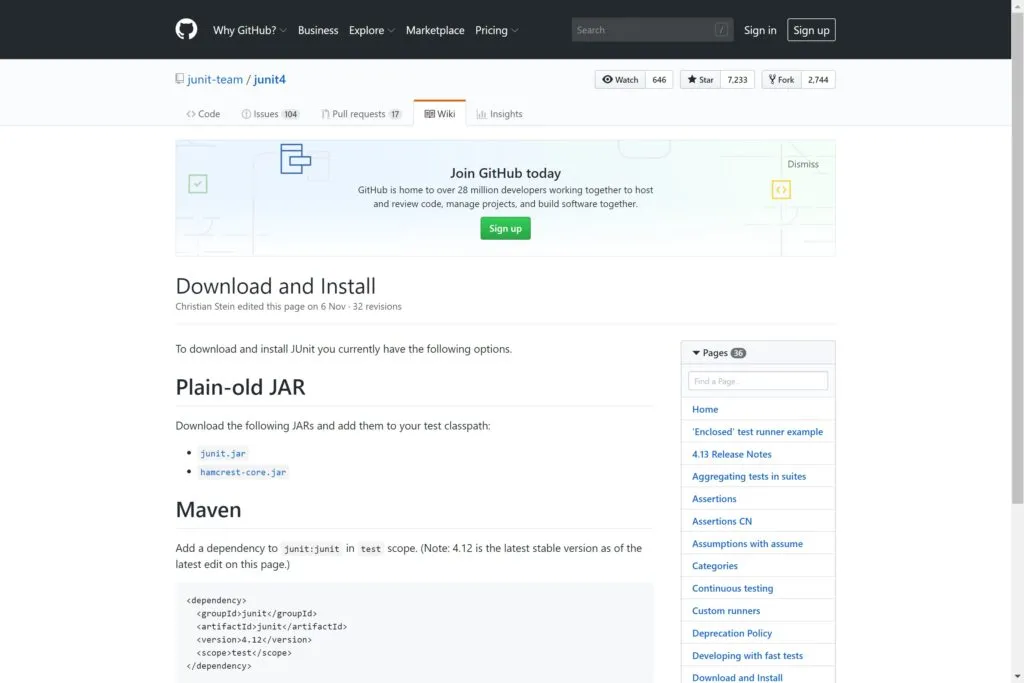
Task: Open Aggregating tests in suites page
Action: (749, 477)
